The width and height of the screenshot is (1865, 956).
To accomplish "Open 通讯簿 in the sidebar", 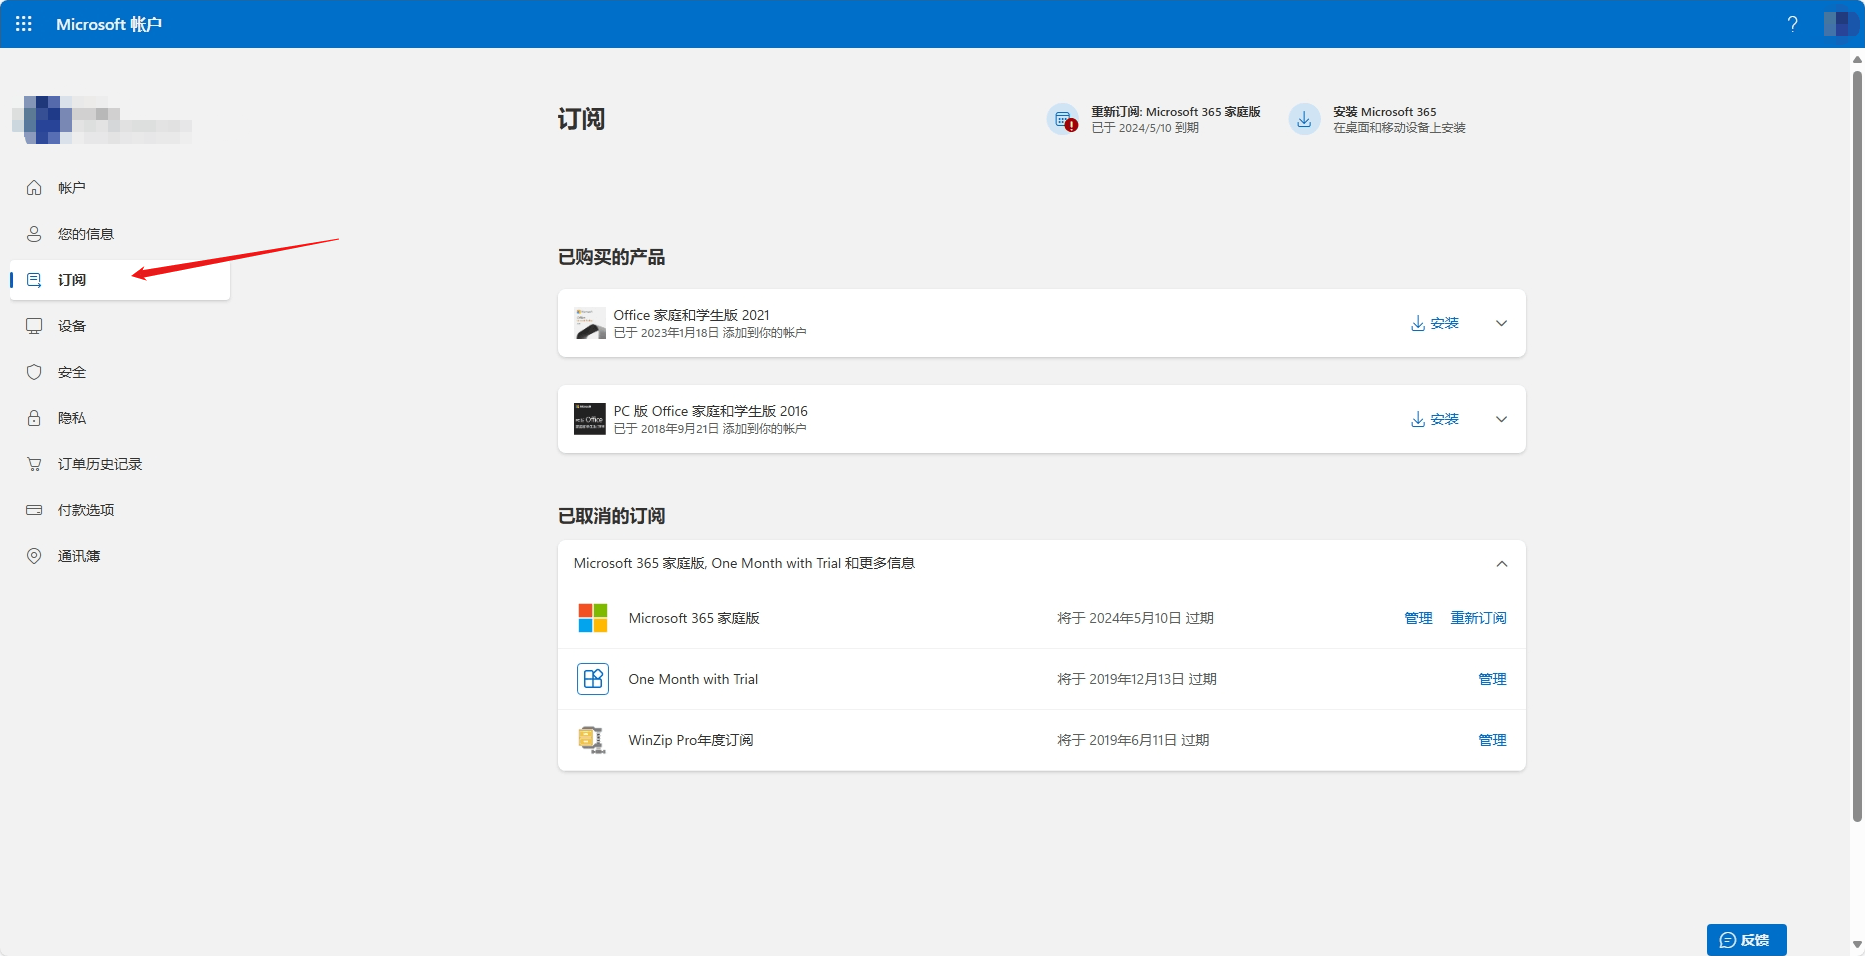I will tap(120, 556).
